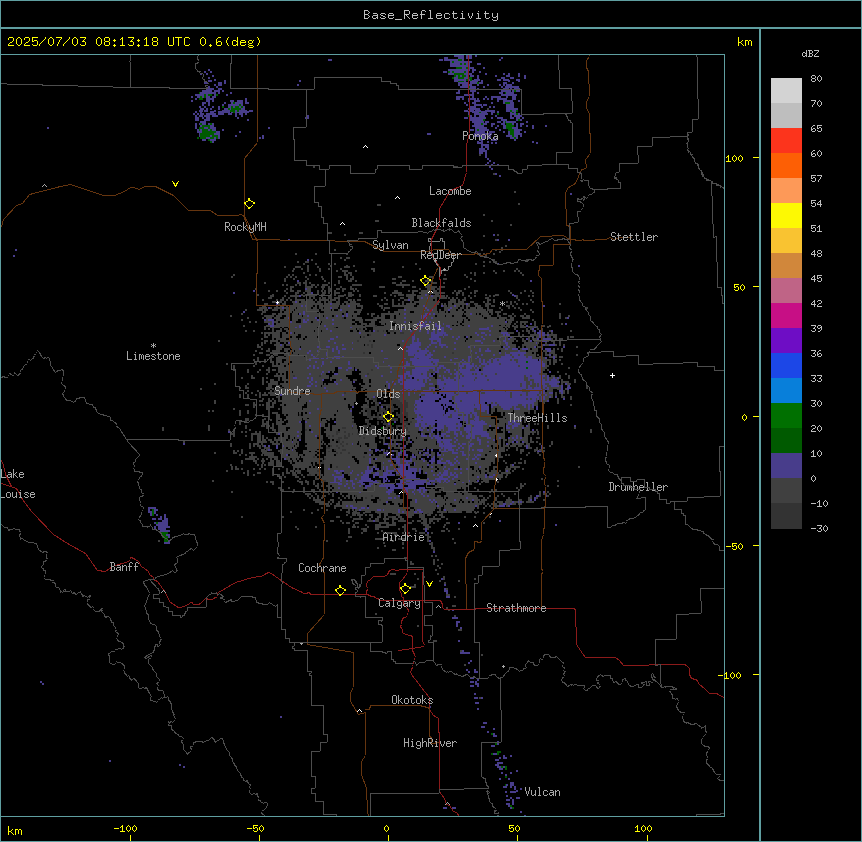This screenshot has height=842, width=862.
Task: Click the Sylvan city label
Action: [390, 245]
